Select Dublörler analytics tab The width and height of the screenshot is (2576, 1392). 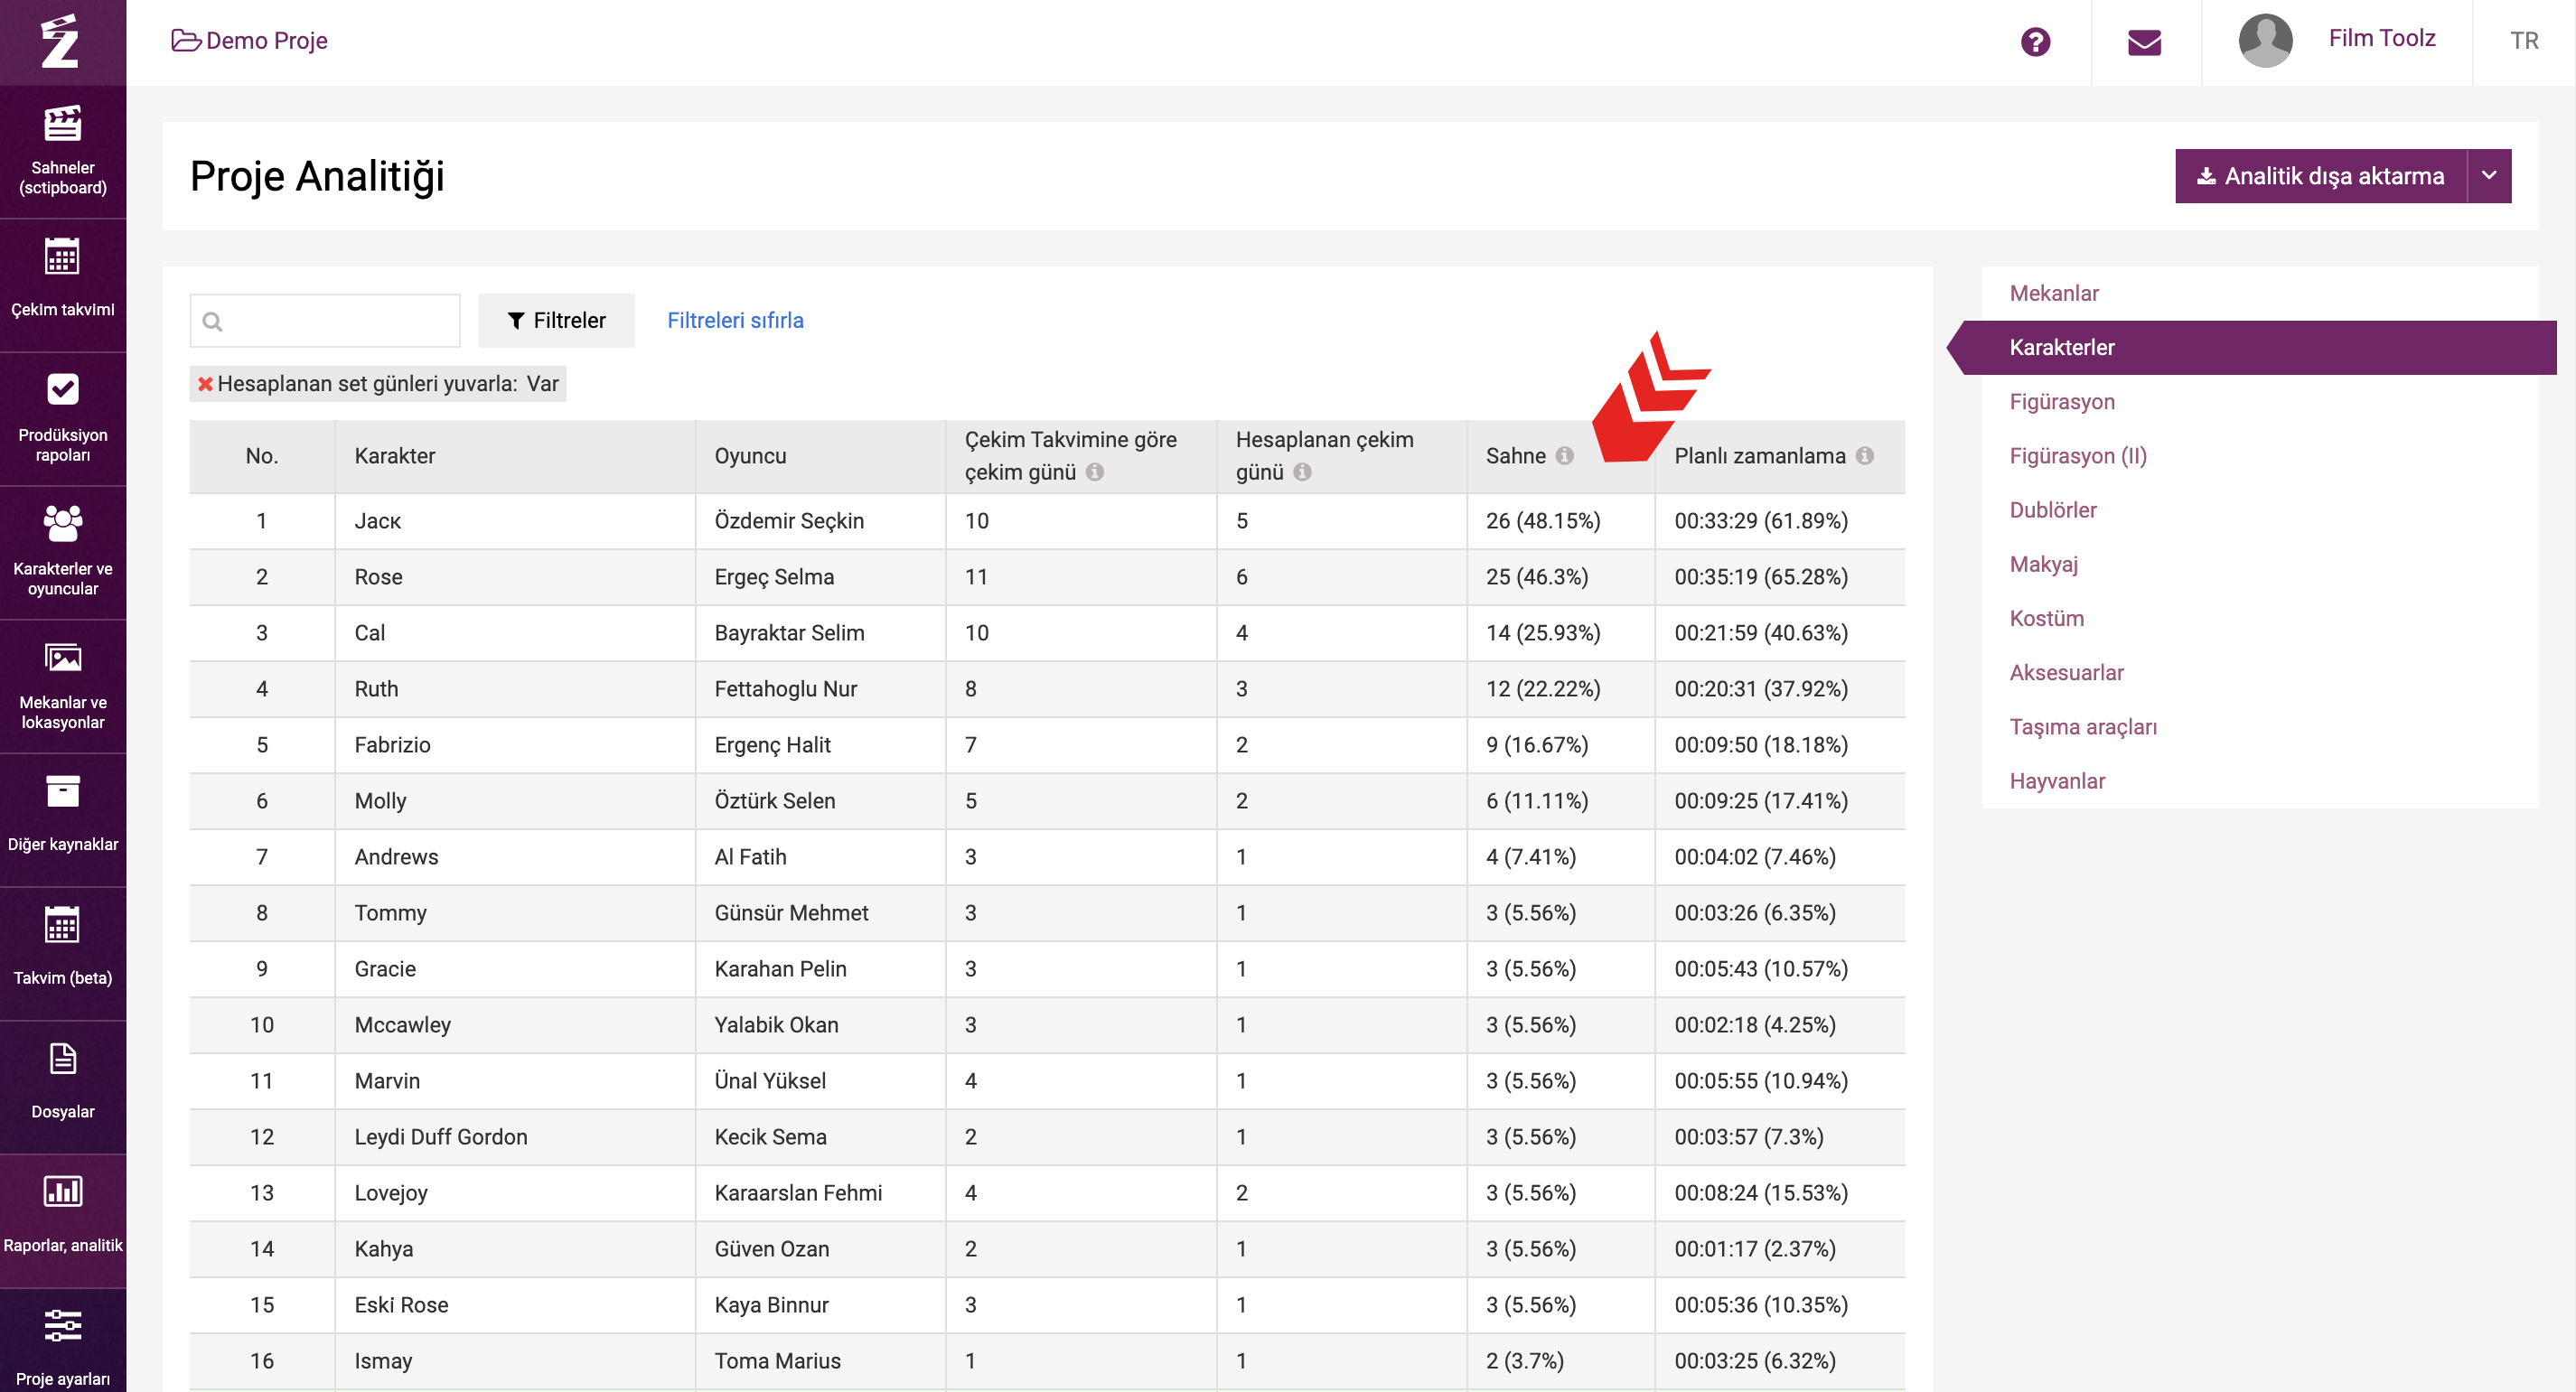[x=2053, y=510]
